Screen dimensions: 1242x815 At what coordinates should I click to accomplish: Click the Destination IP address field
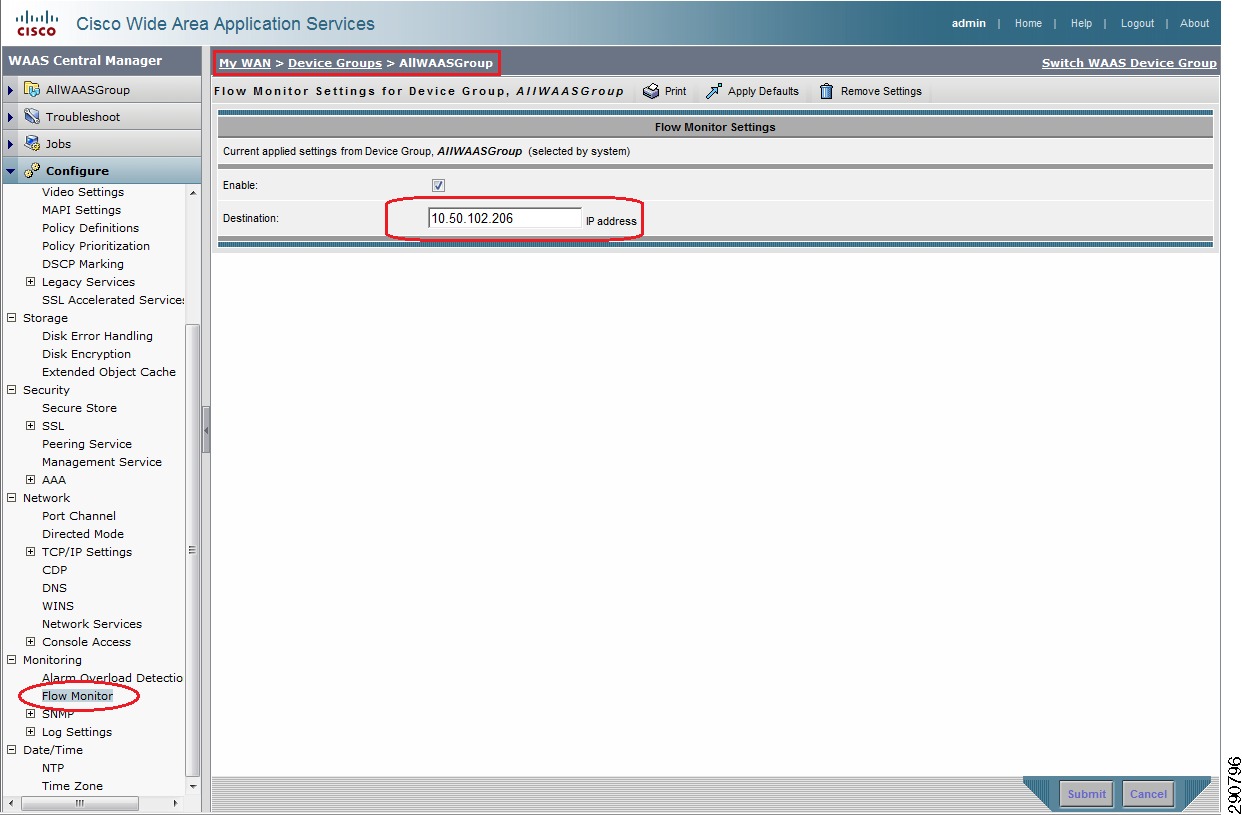click(504, 218)
